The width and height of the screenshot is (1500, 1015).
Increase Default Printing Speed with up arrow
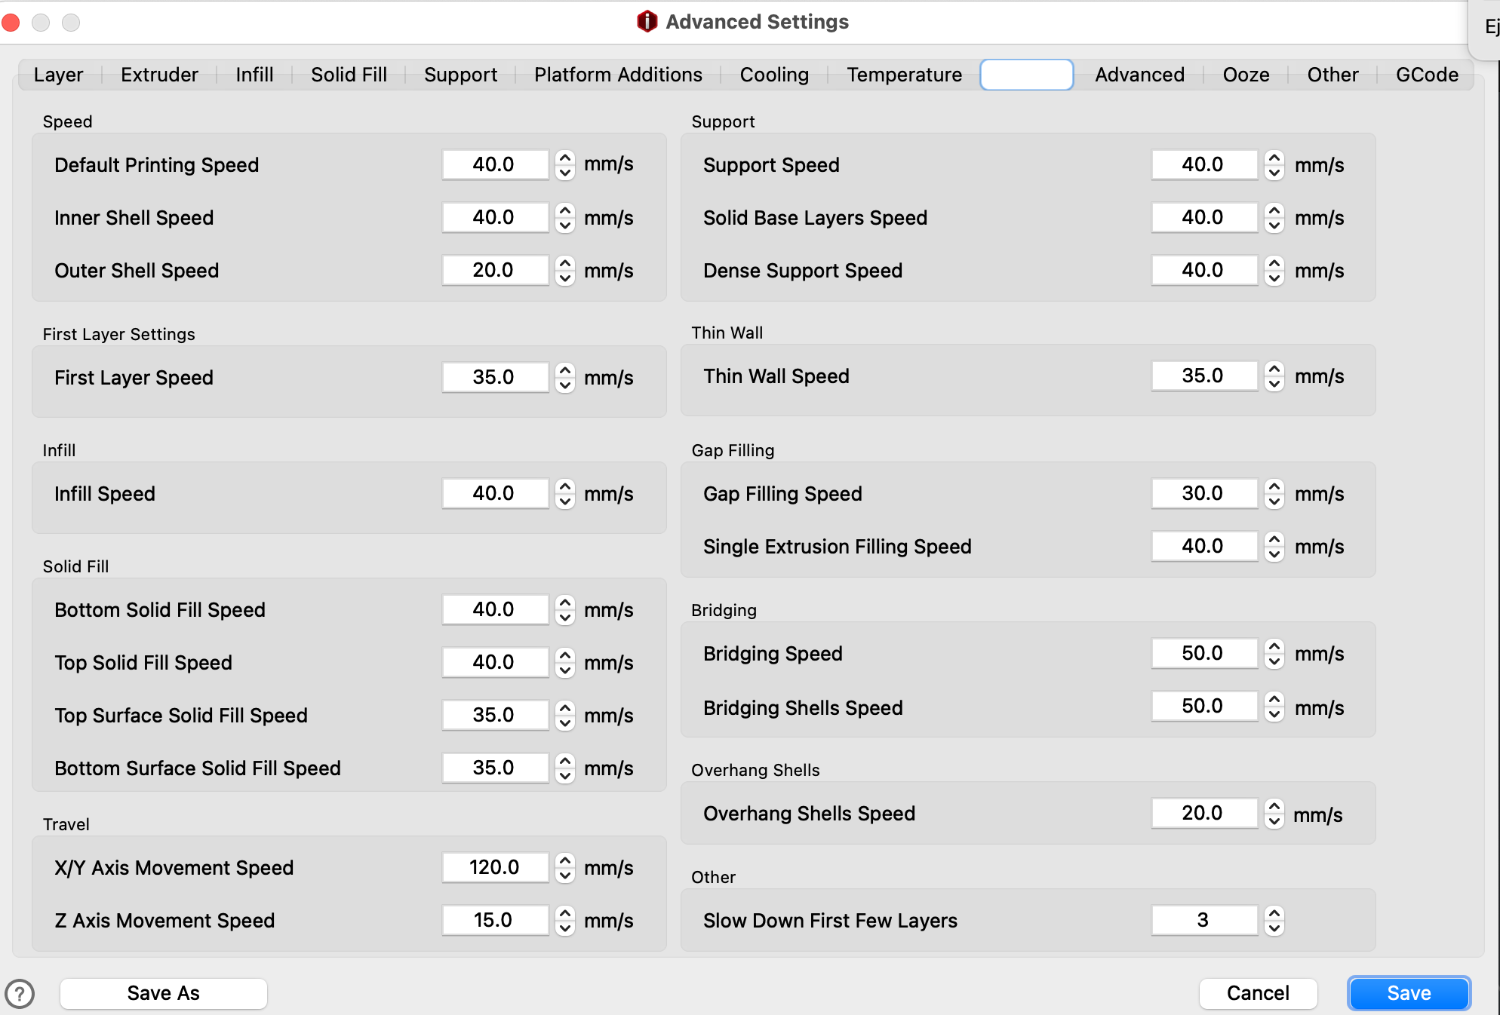(x=565, y=158)
